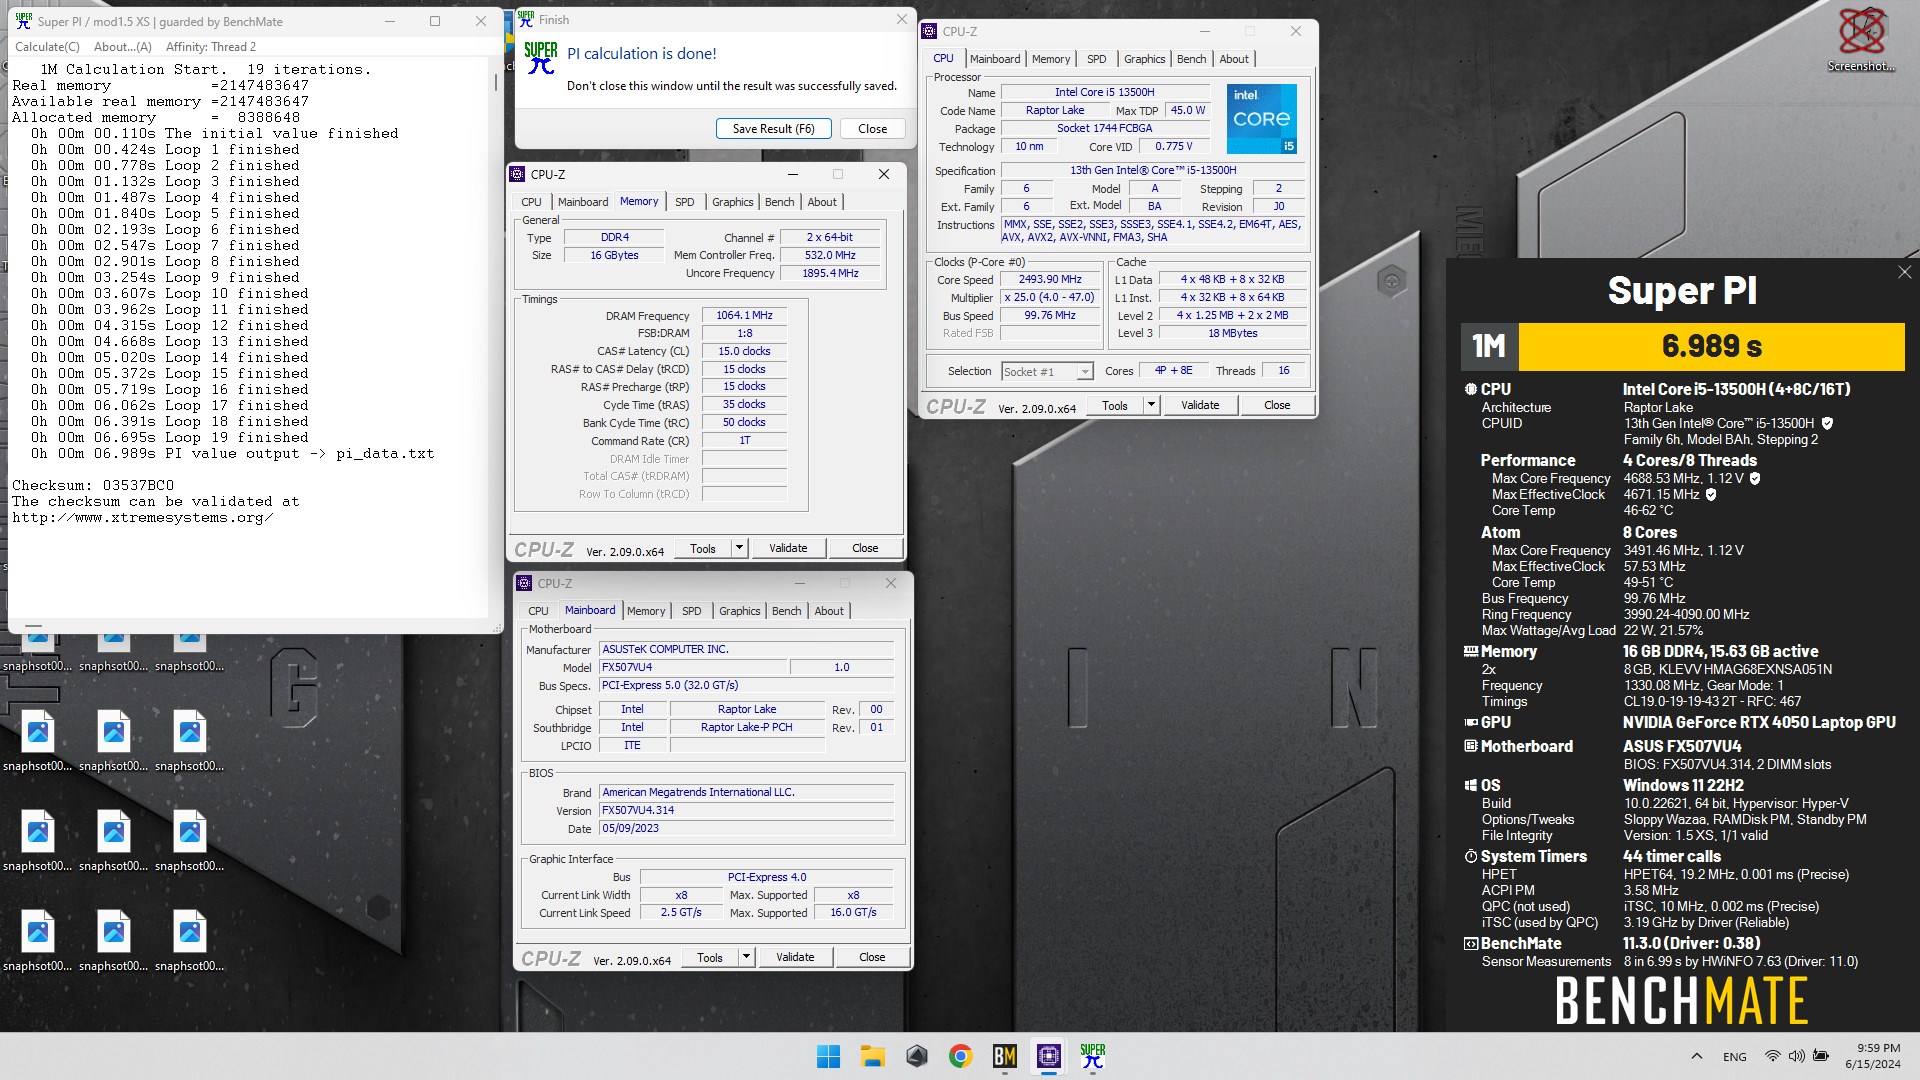
Task: Open the Mainboard tab in CPU-Z processor window
Action: pos(995,59)
